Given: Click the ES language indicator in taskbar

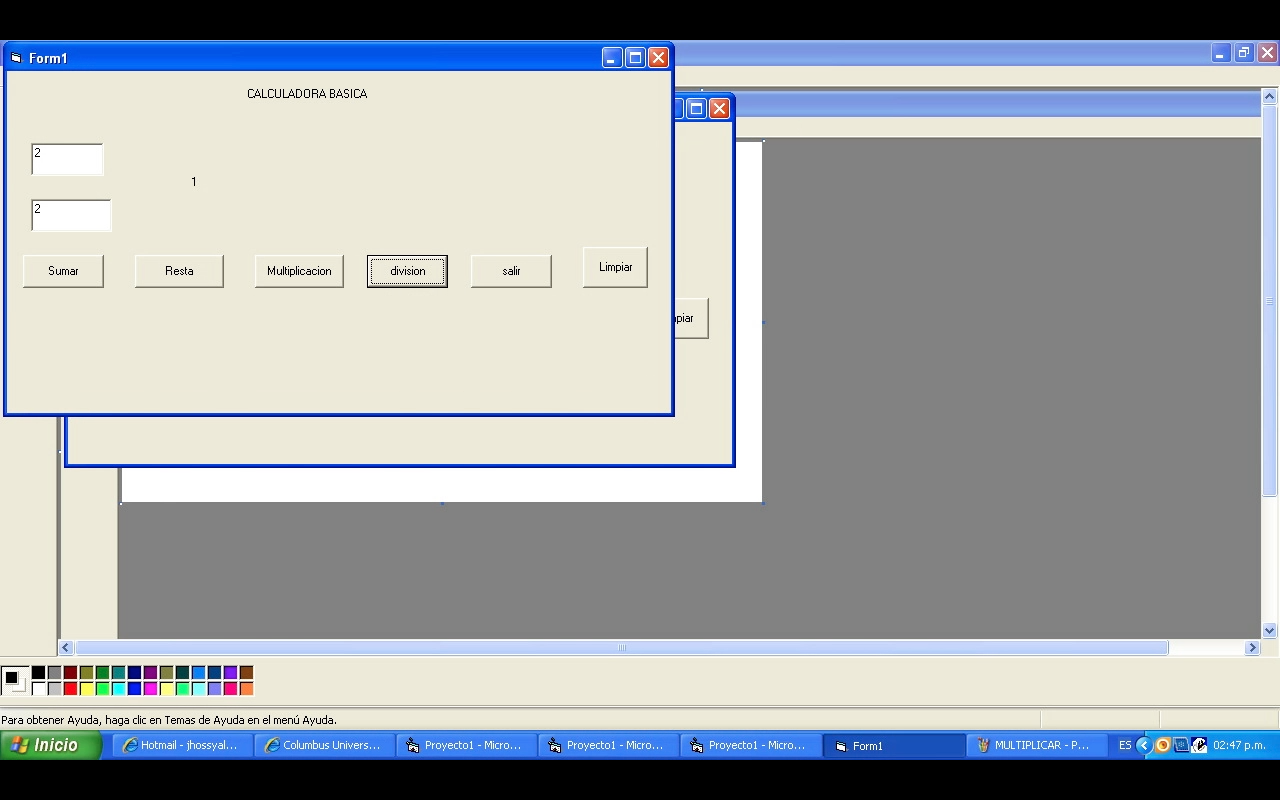Looking at the screenshot, I should point(1125,745).
